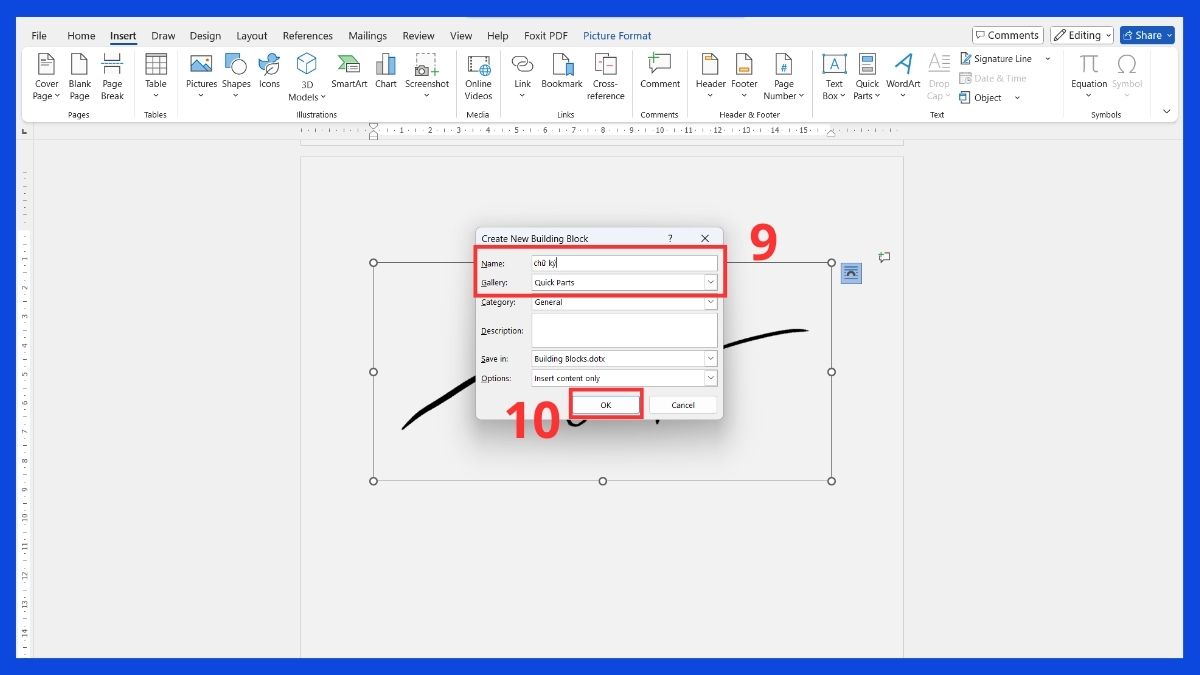
Task: Cancel the Create New Building Block dialog
Action: (683, 405)
